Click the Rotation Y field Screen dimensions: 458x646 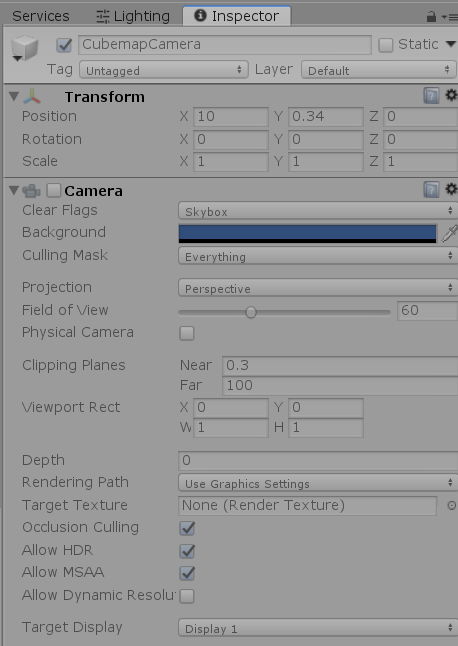click(326, 139)
